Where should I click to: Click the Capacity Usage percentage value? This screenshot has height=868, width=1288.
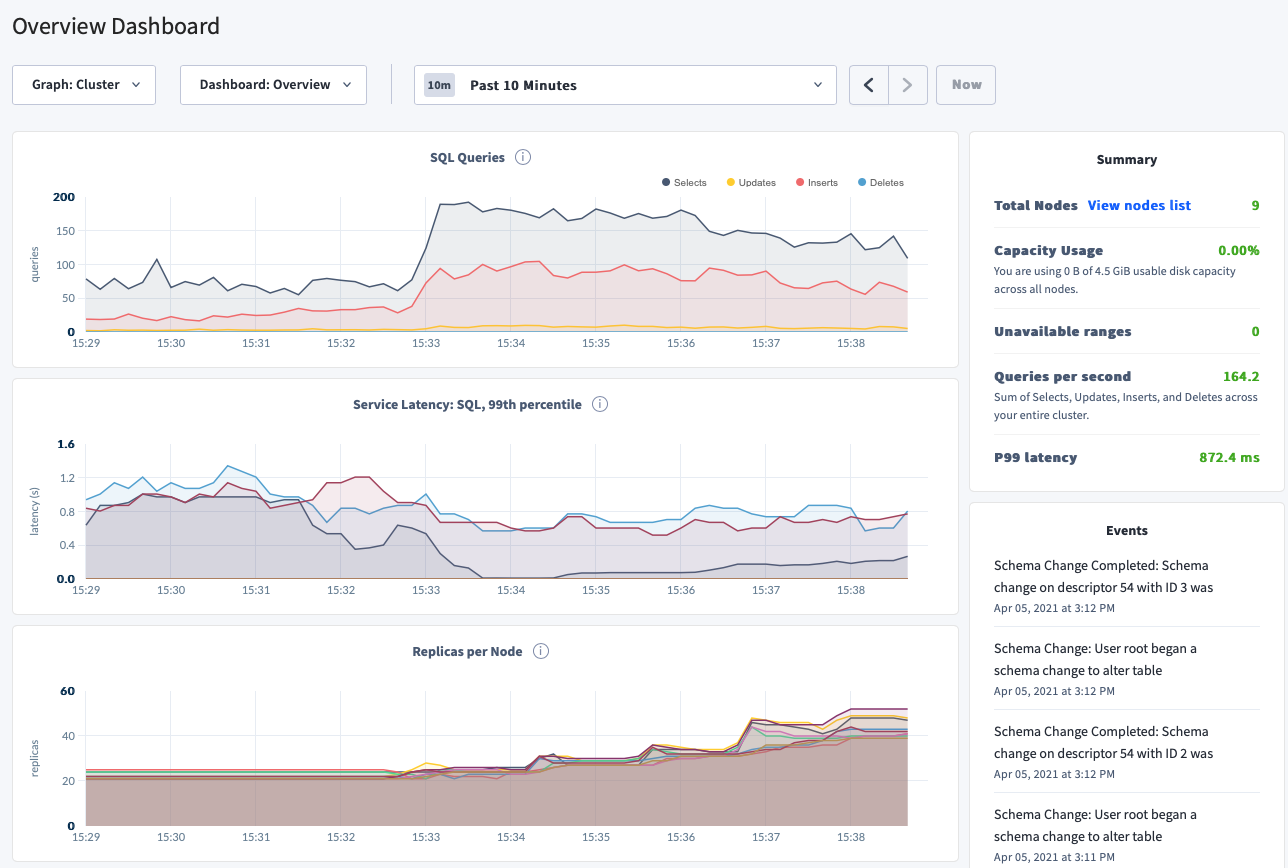(1238, 250)
